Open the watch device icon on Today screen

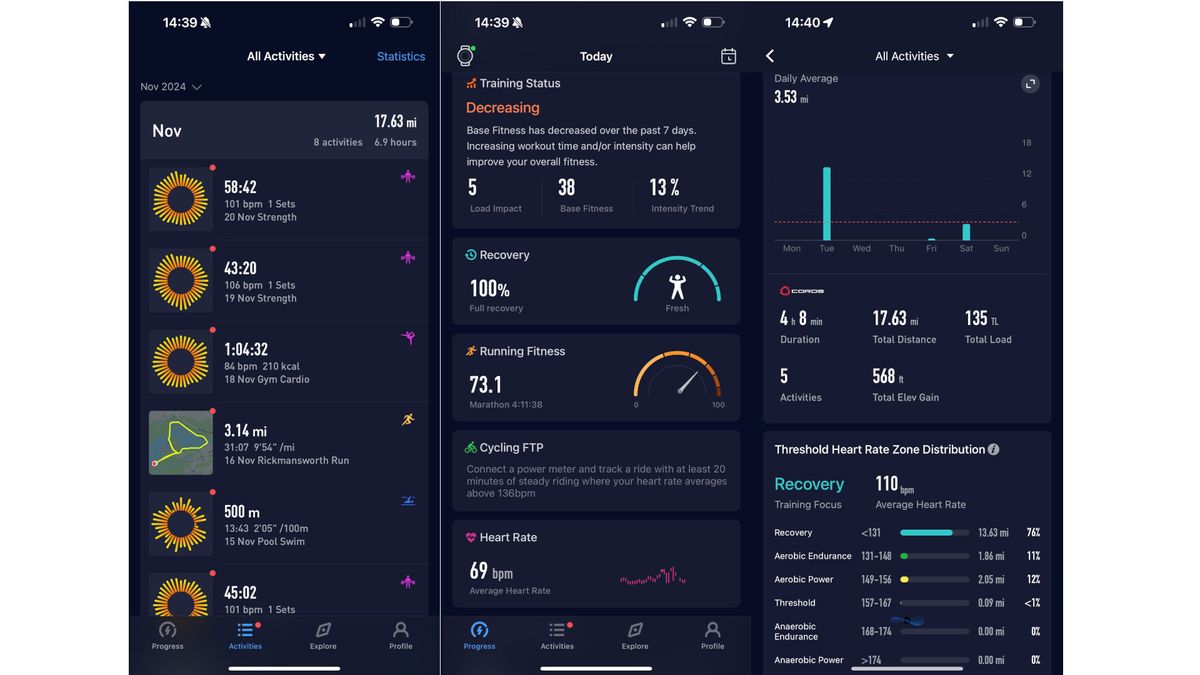(x=465, y=56)
